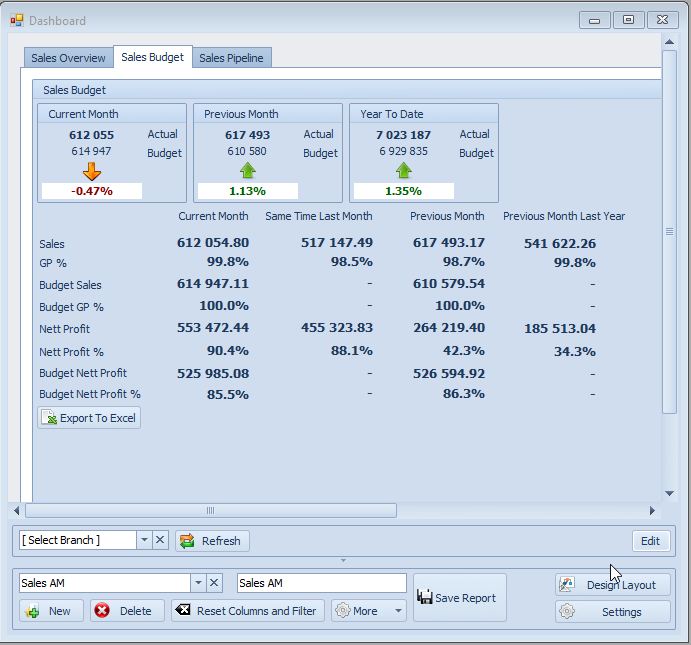Open Design Layout
The image size is (691, 645).
click(x=613, y=585)
